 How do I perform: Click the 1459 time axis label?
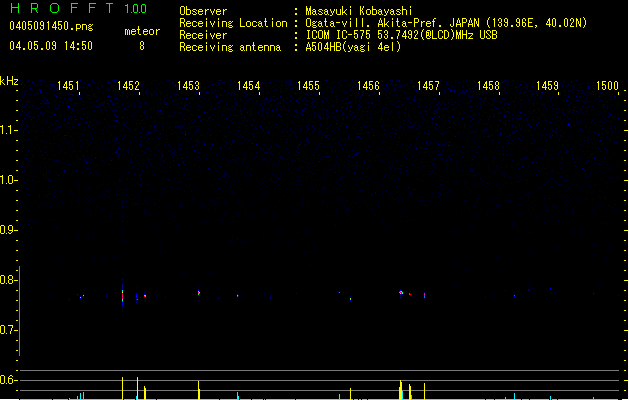(548, 86)
